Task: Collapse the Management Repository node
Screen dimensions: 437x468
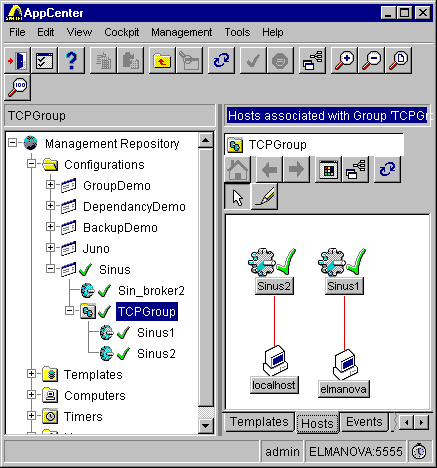Action: (x=13, y=143)
